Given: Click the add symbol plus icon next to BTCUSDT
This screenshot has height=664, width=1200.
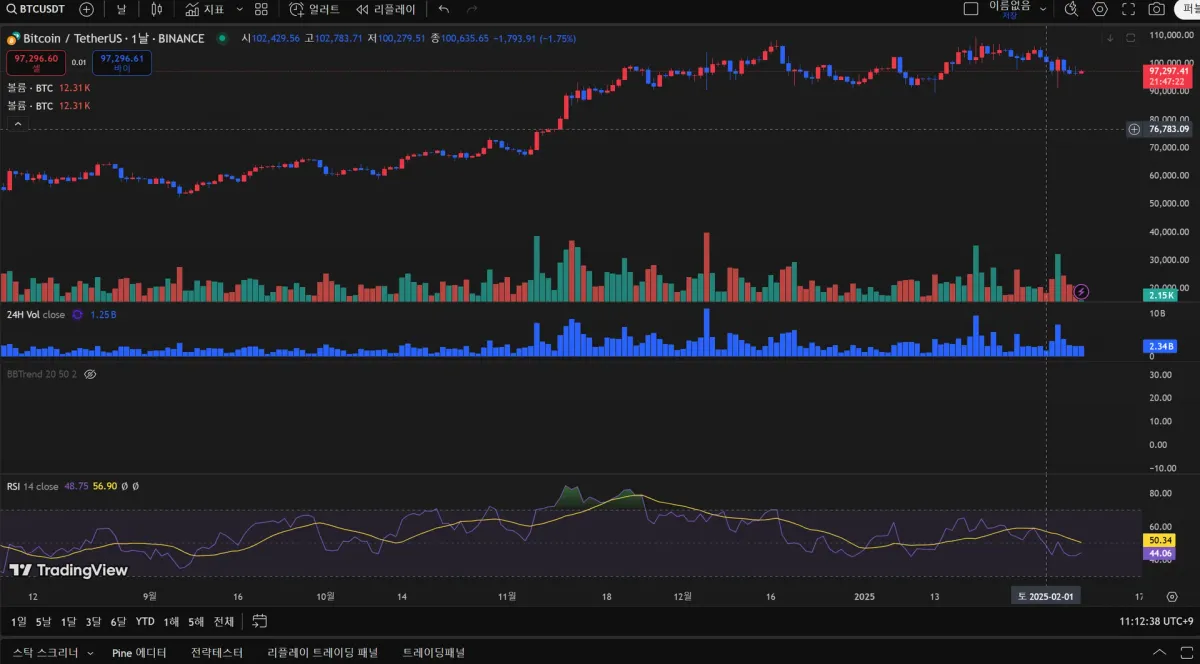Looking at the screenshot, I should [86, 9].
